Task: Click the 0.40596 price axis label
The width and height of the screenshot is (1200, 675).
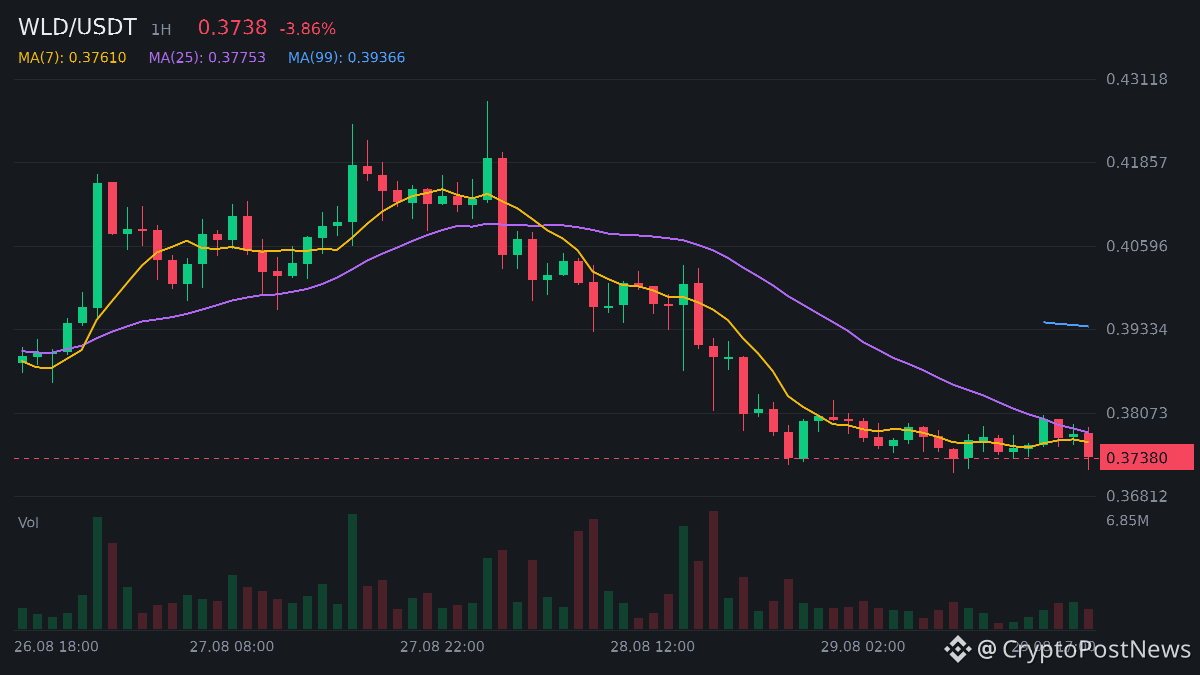Action: (x=1137, y=246)
